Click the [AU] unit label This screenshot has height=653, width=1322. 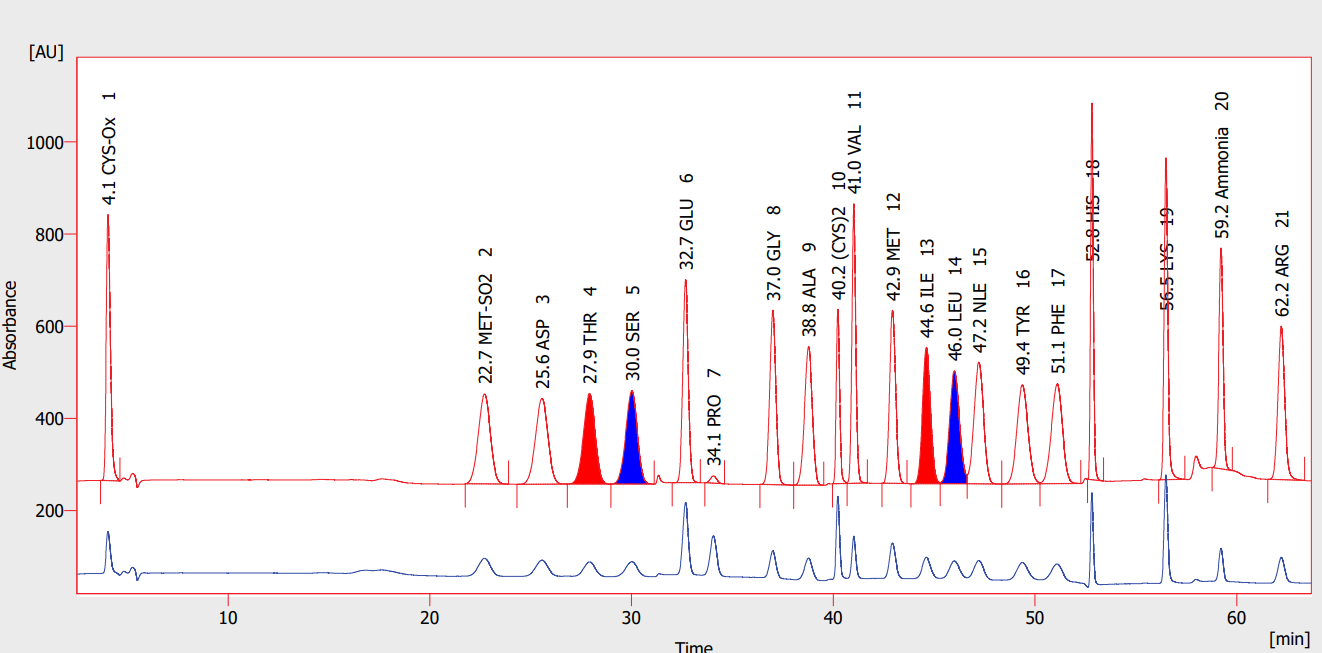46,52
